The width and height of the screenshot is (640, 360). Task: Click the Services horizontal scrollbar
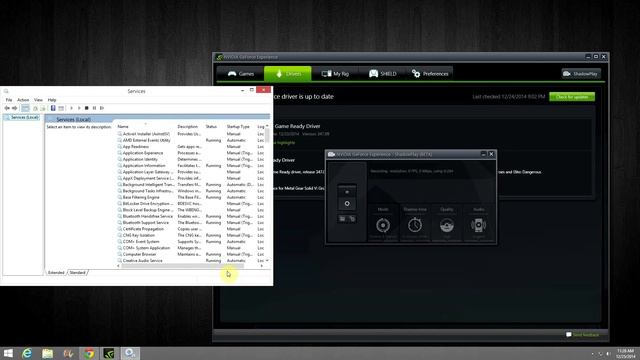click(182, 266)
